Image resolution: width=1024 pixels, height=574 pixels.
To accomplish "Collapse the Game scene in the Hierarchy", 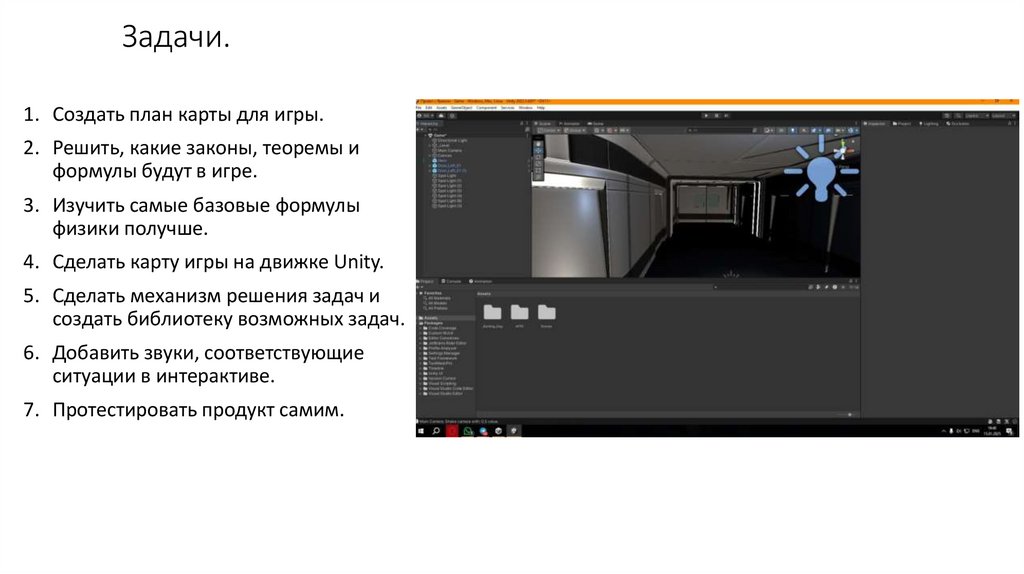I will pos(425,135).
